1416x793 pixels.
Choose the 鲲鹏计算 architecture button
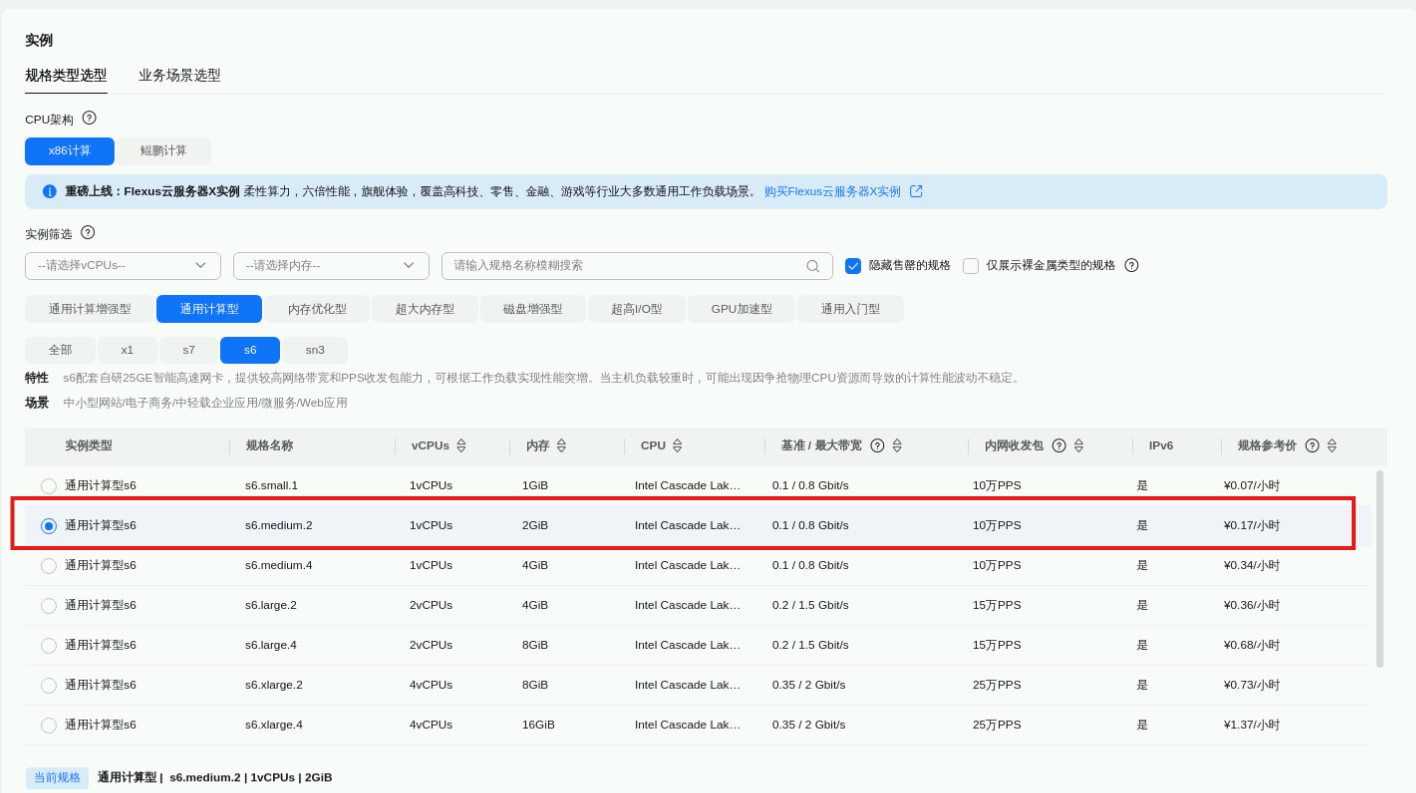163,151
